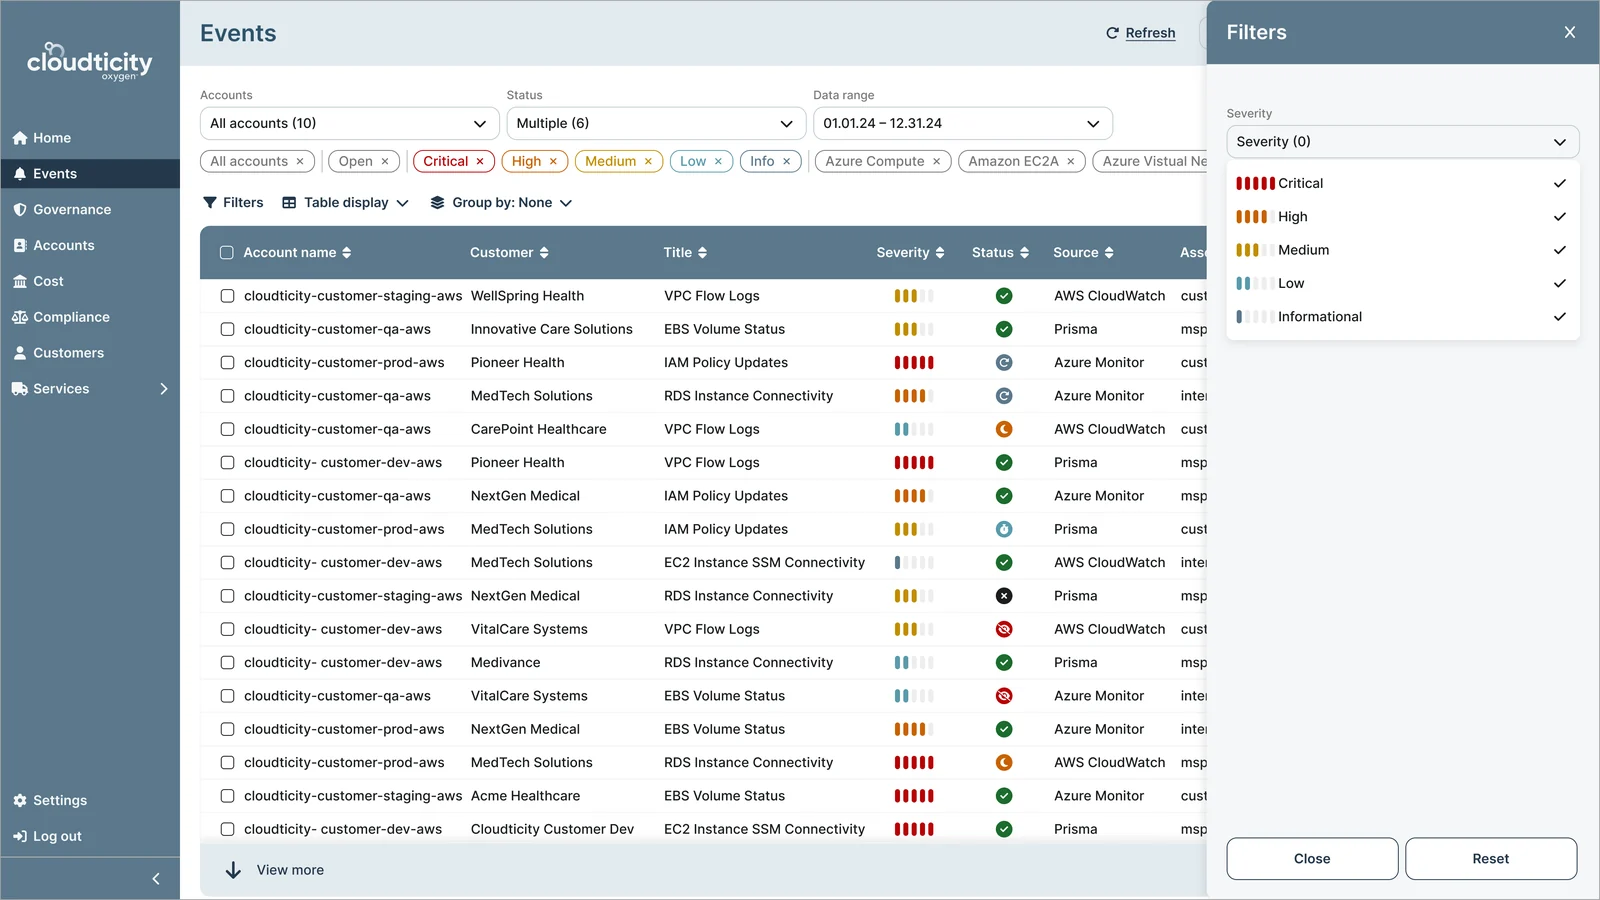Open the Data range dropdown
Viewport: 1600px width, 900px height.
(963, 123)
